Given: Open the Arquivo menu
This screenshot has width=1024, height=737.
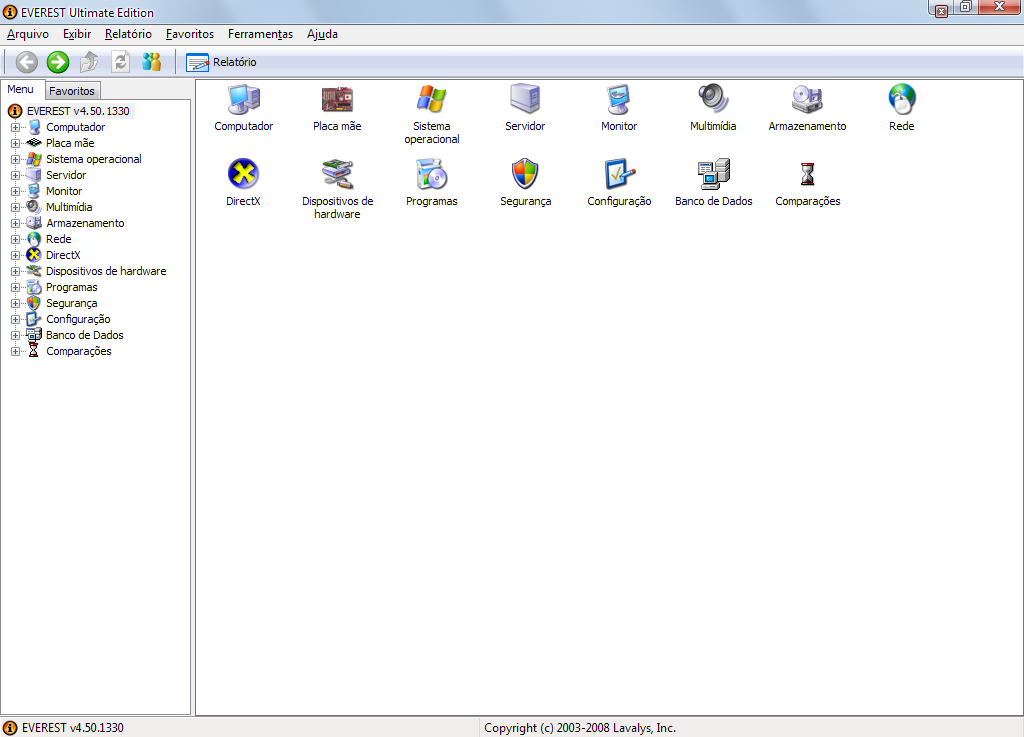Looking at the screenshot, I should (x=27, y=34).
